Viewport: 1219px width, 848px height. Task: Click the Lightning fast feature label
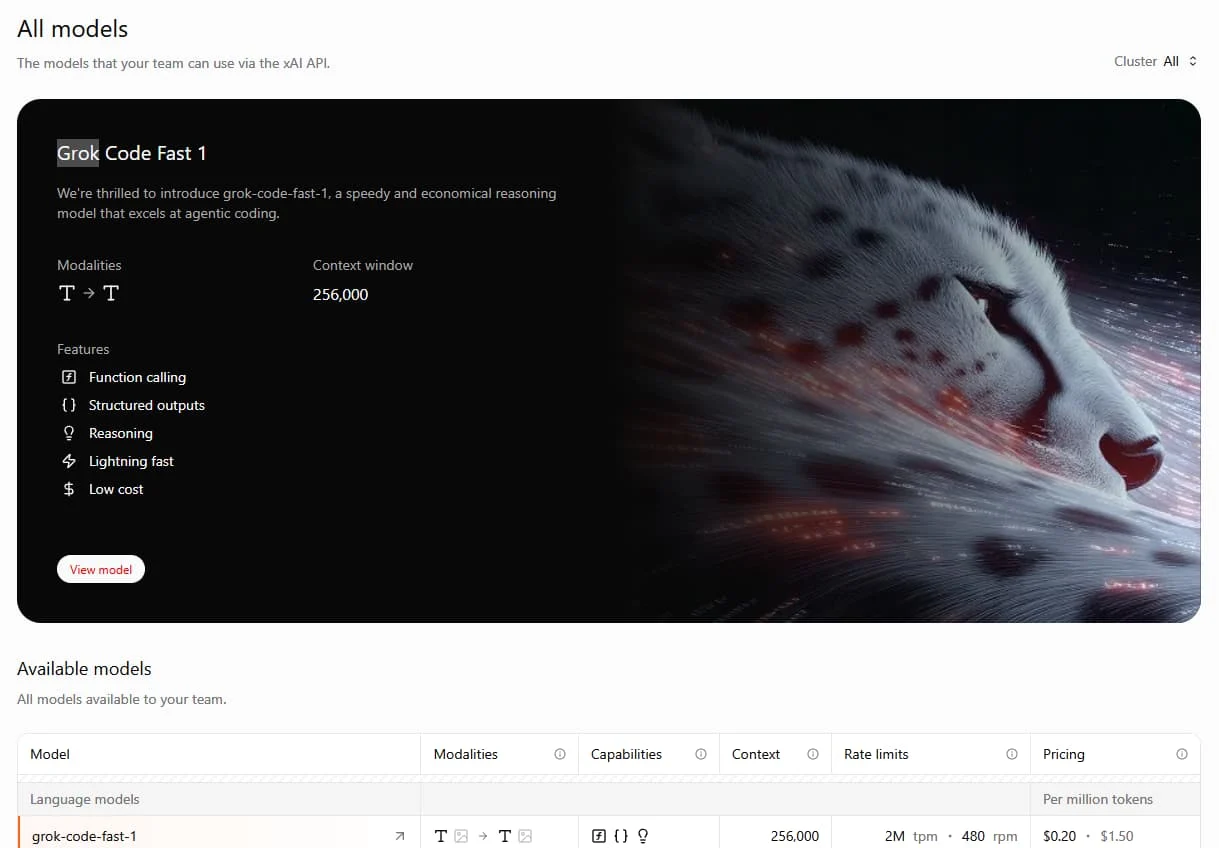[x=131, y=461]
